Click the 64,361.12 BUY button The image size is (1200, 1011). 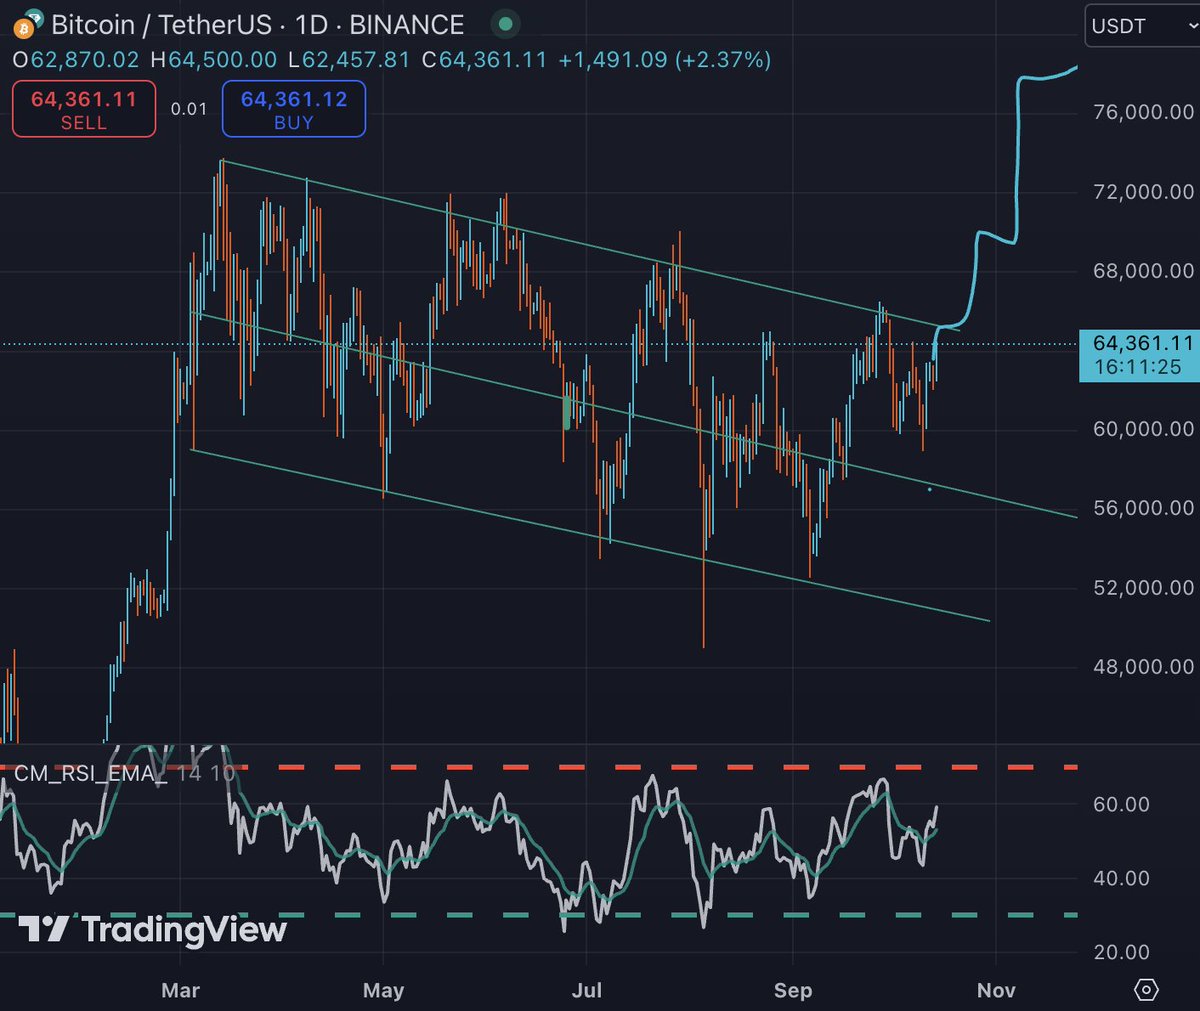coord(293,109)
